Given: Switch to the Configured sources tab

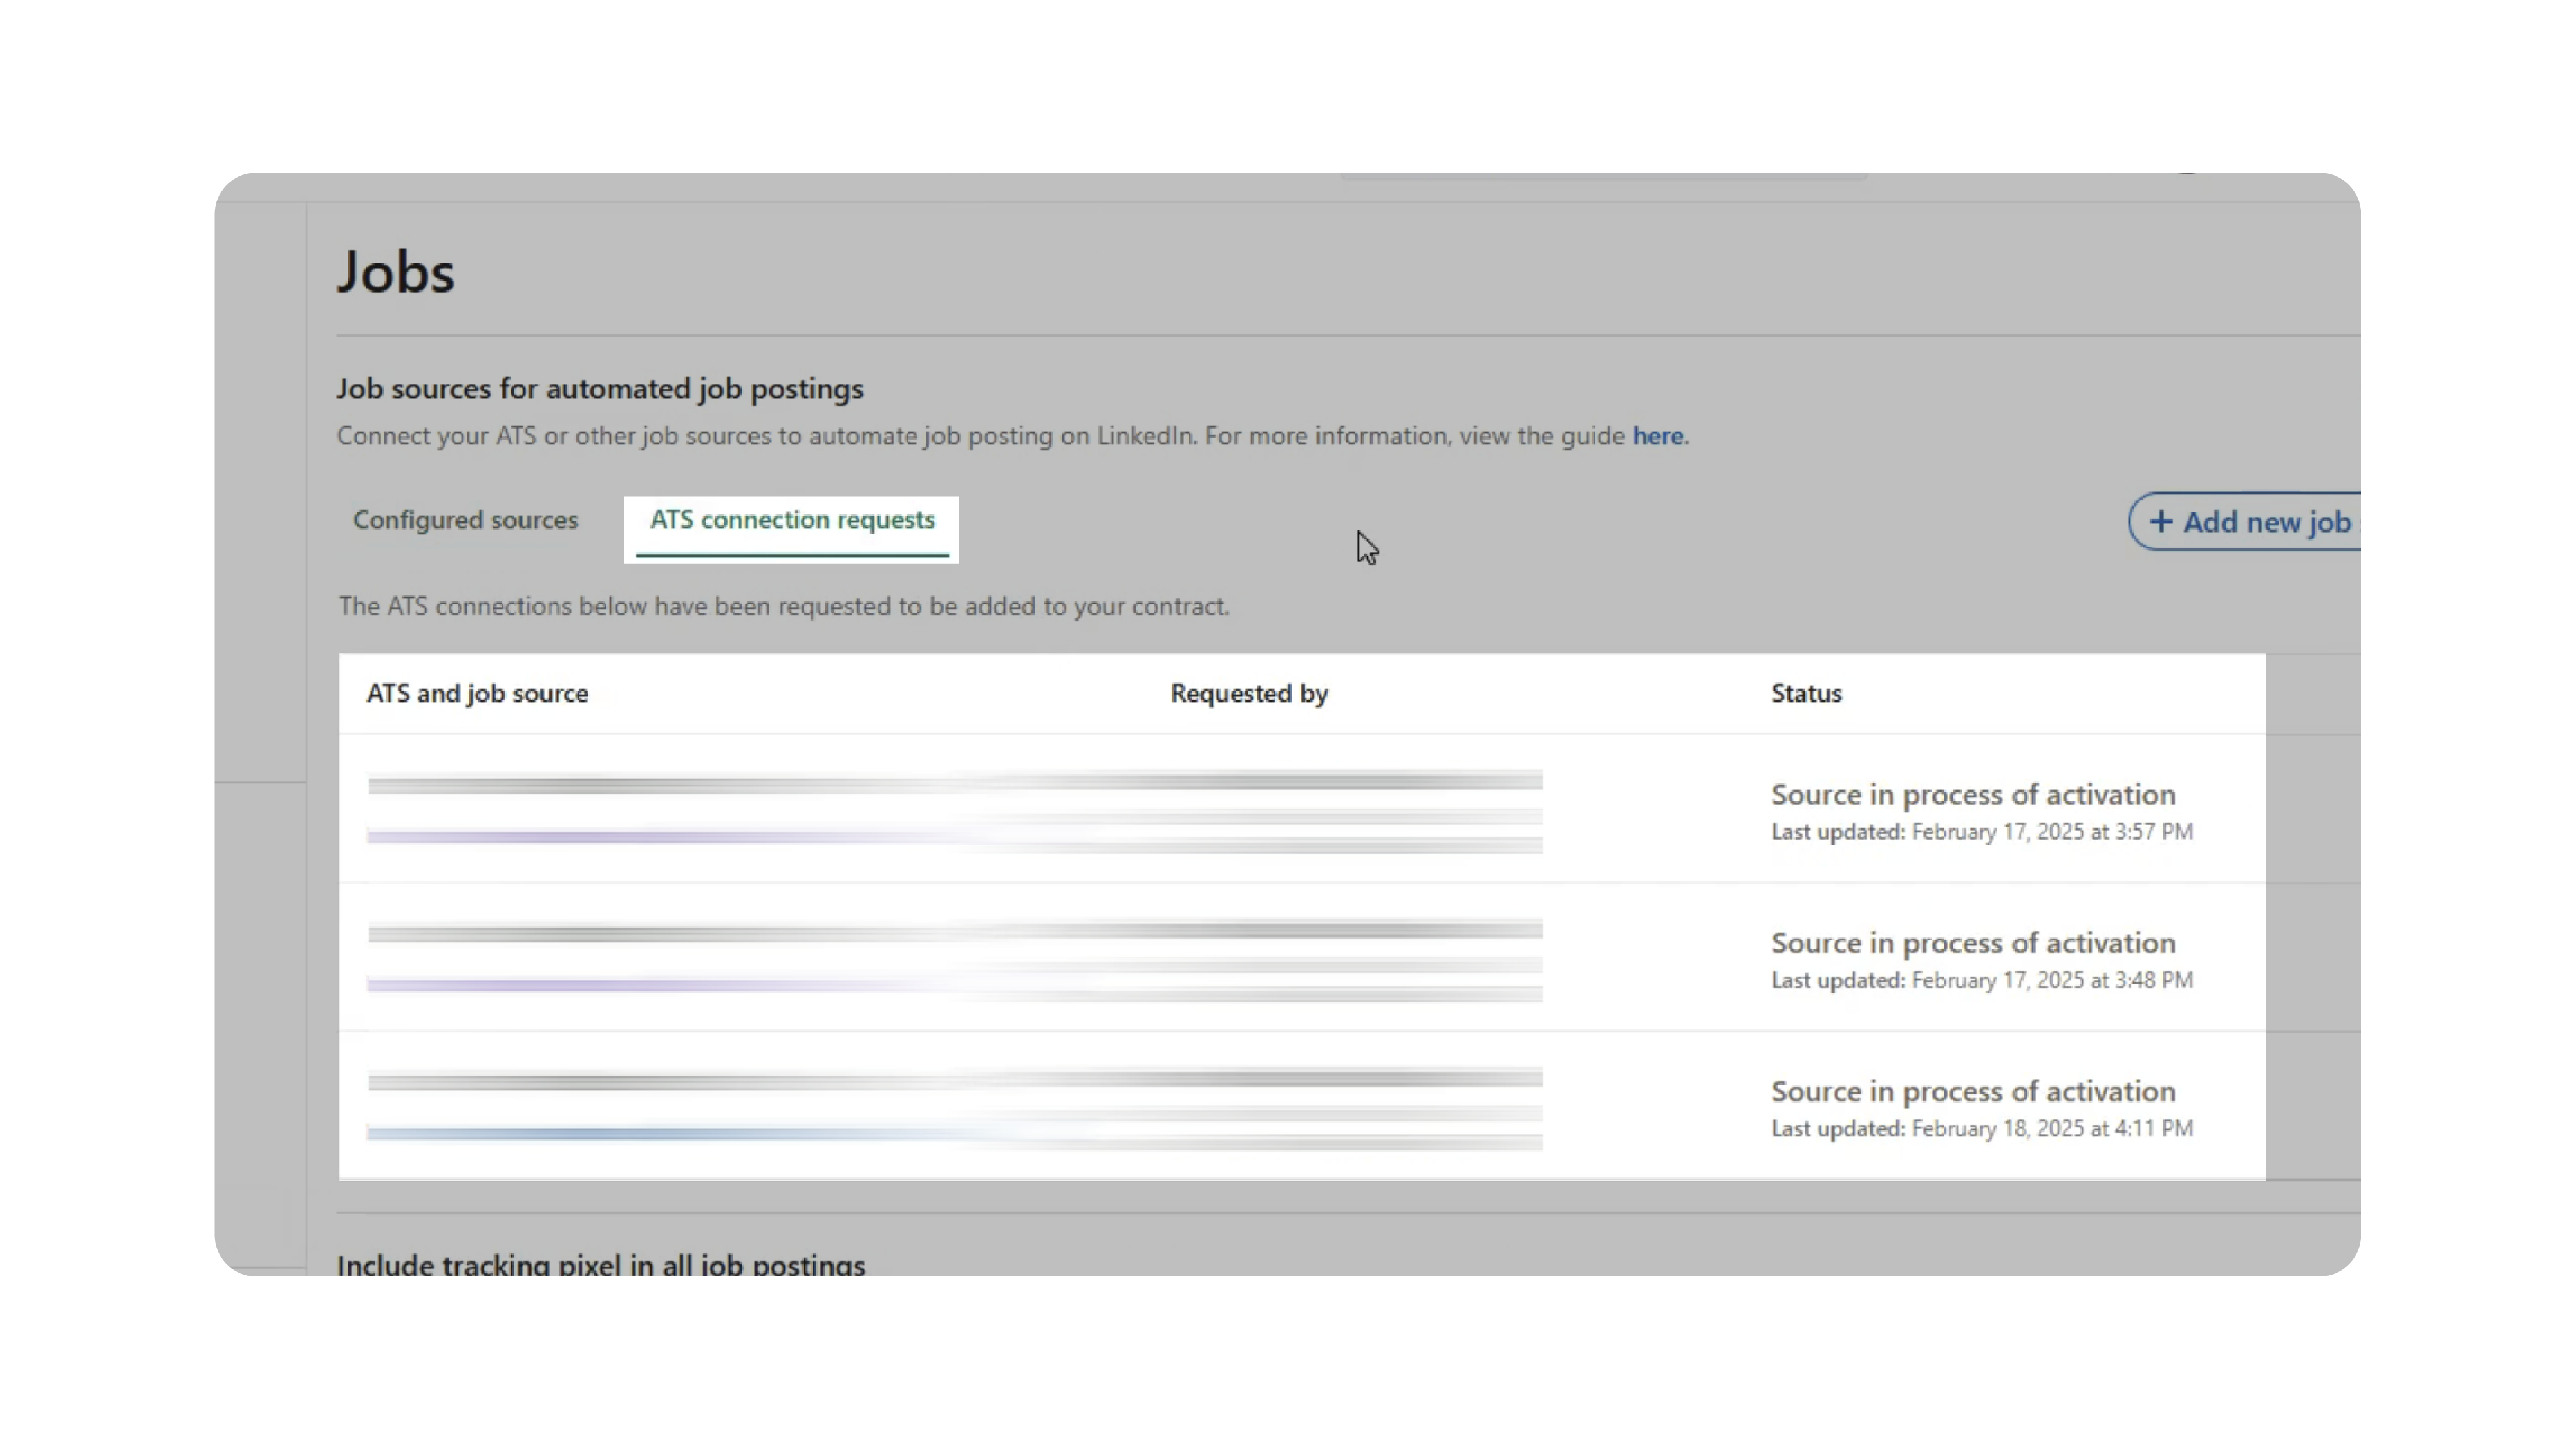Looking at the screenshot, I should coord(465,520).
